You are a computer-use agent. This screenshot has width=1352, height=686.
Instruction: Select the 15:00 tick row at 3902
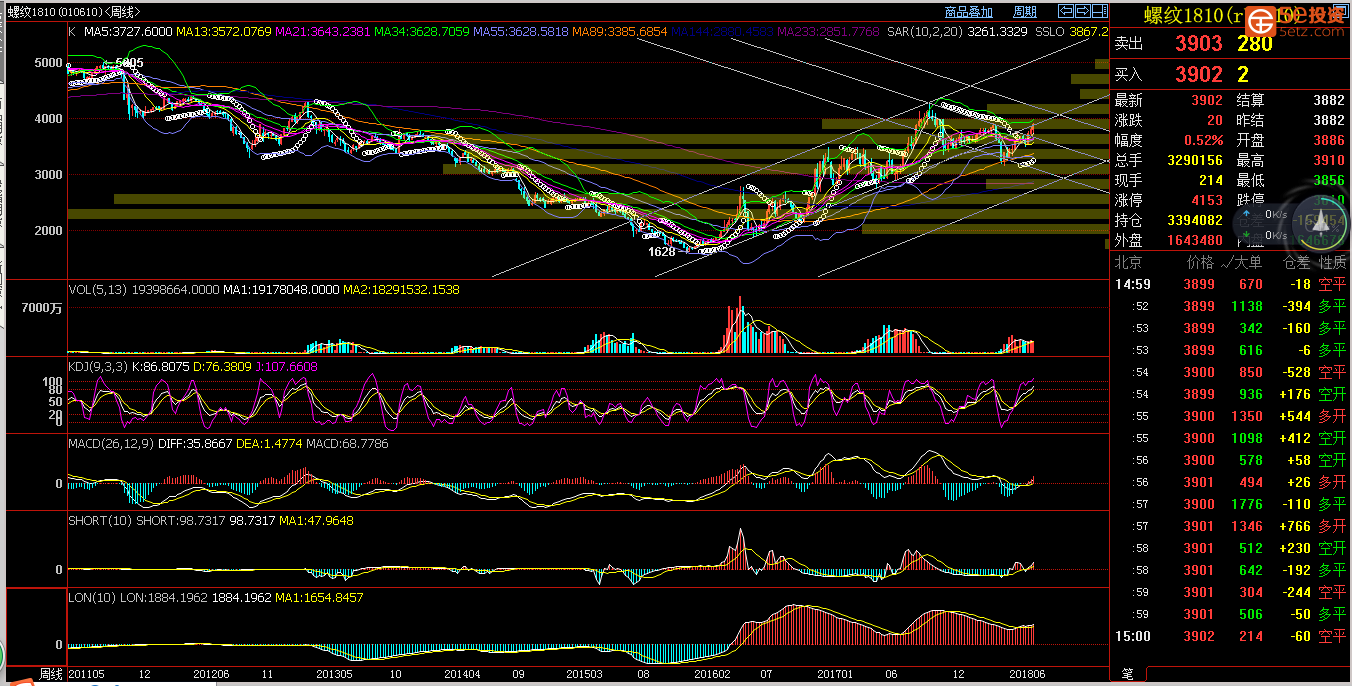click(1230, 636)
